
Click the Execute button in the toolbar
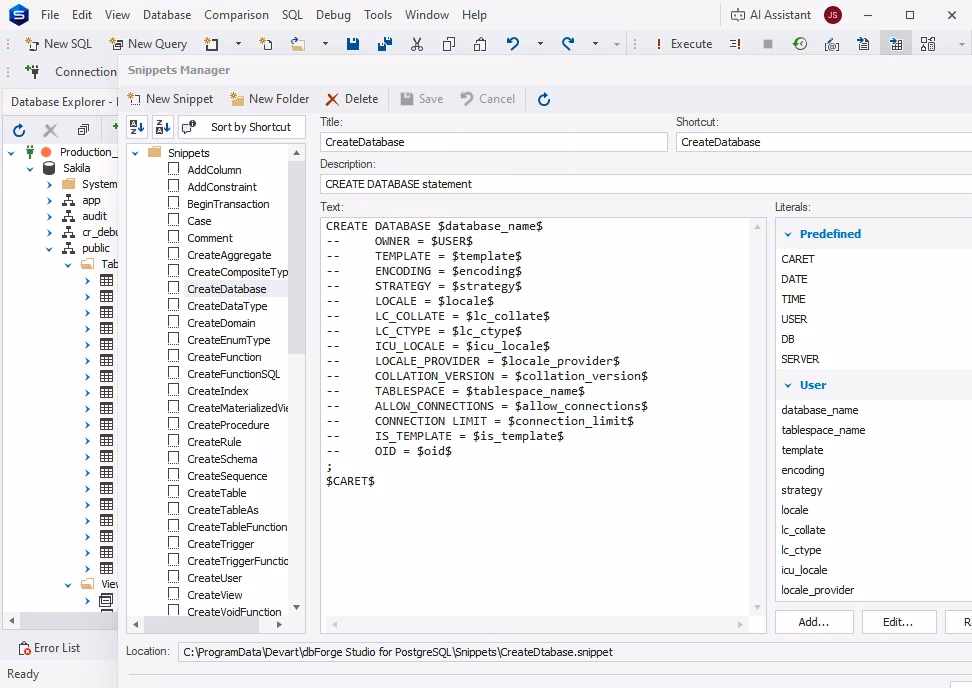[x=684, y=44]
